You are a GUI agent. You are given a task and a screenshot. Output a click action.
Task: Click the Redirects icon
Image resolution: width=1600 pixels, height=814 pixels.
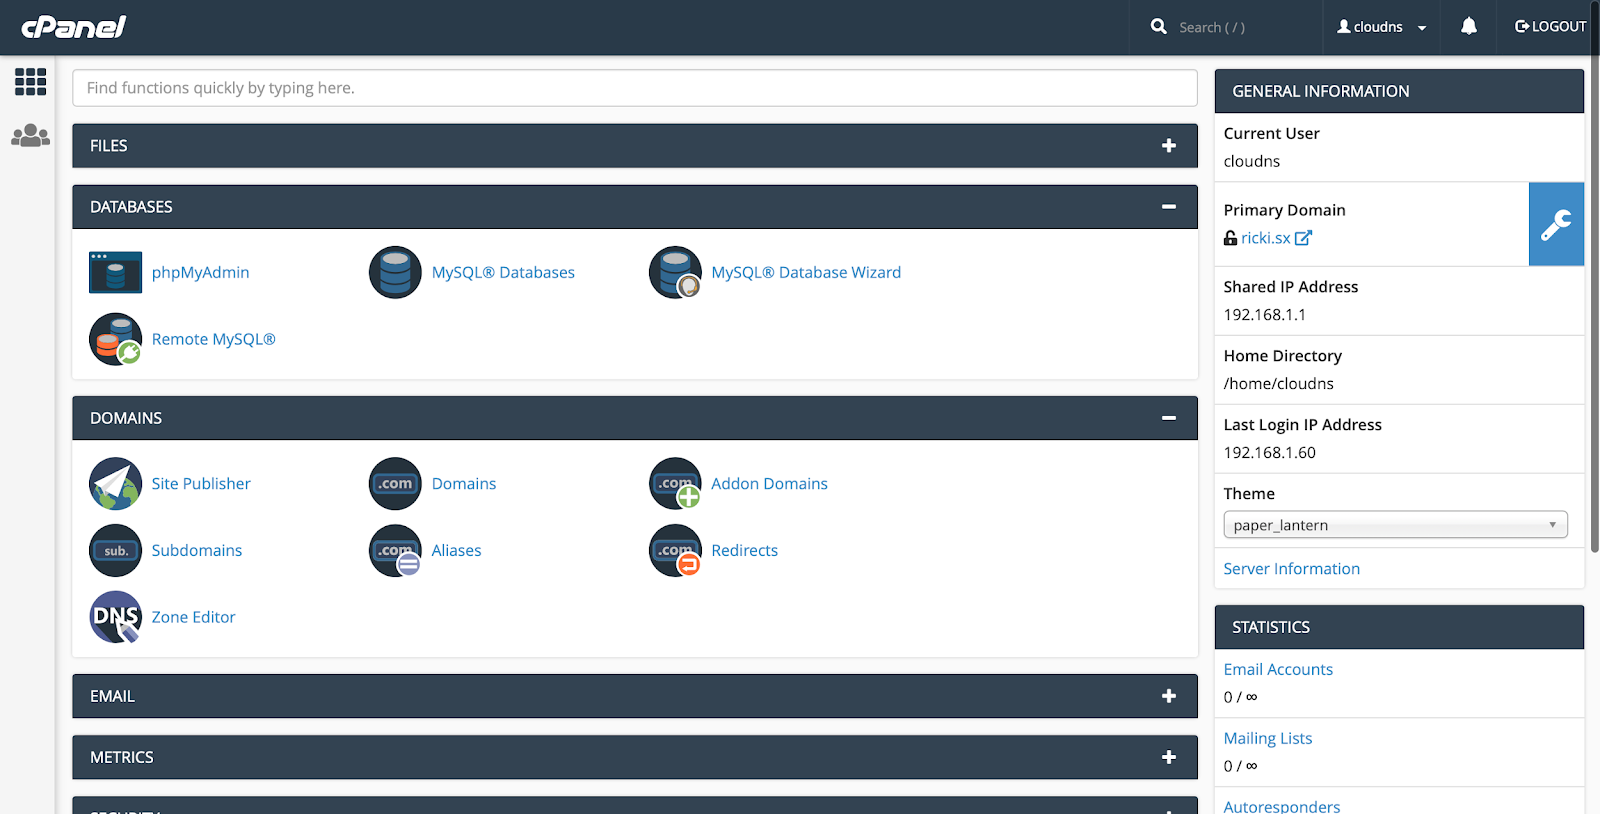675,550
